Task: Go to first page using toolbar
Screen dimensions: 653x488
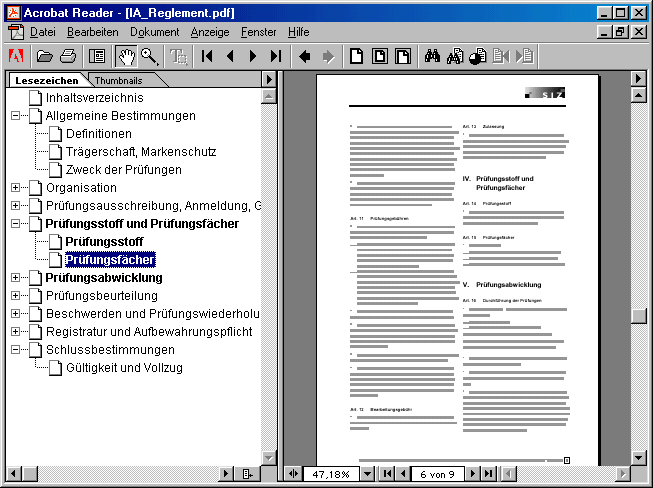Action: 208,56
